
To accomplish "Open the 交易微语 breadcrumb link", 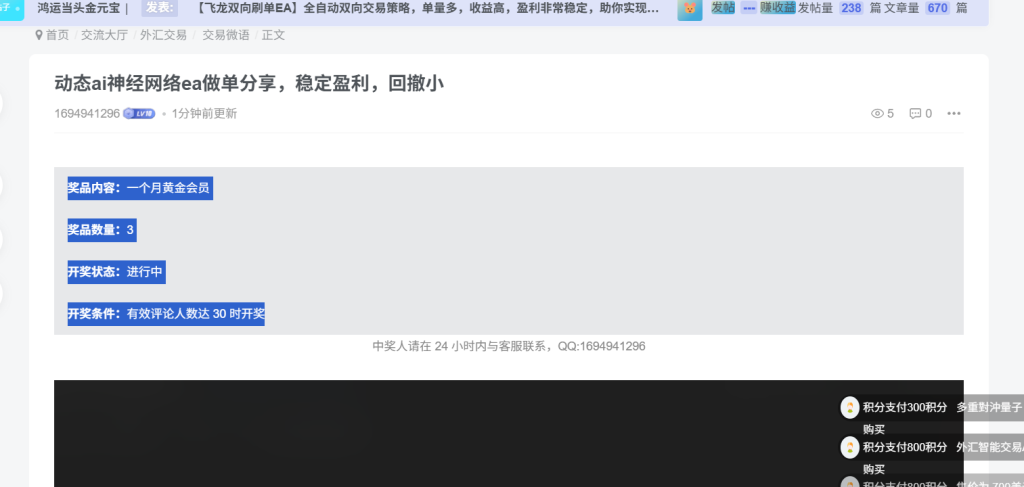I will (x=225, y=35).
